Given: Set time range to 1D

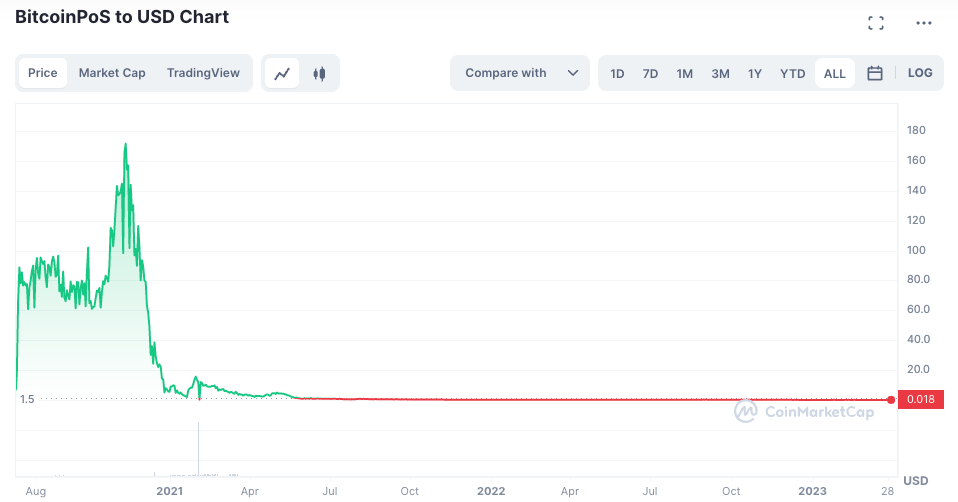Looking at the screenshot, I should [x=617, y=74].
